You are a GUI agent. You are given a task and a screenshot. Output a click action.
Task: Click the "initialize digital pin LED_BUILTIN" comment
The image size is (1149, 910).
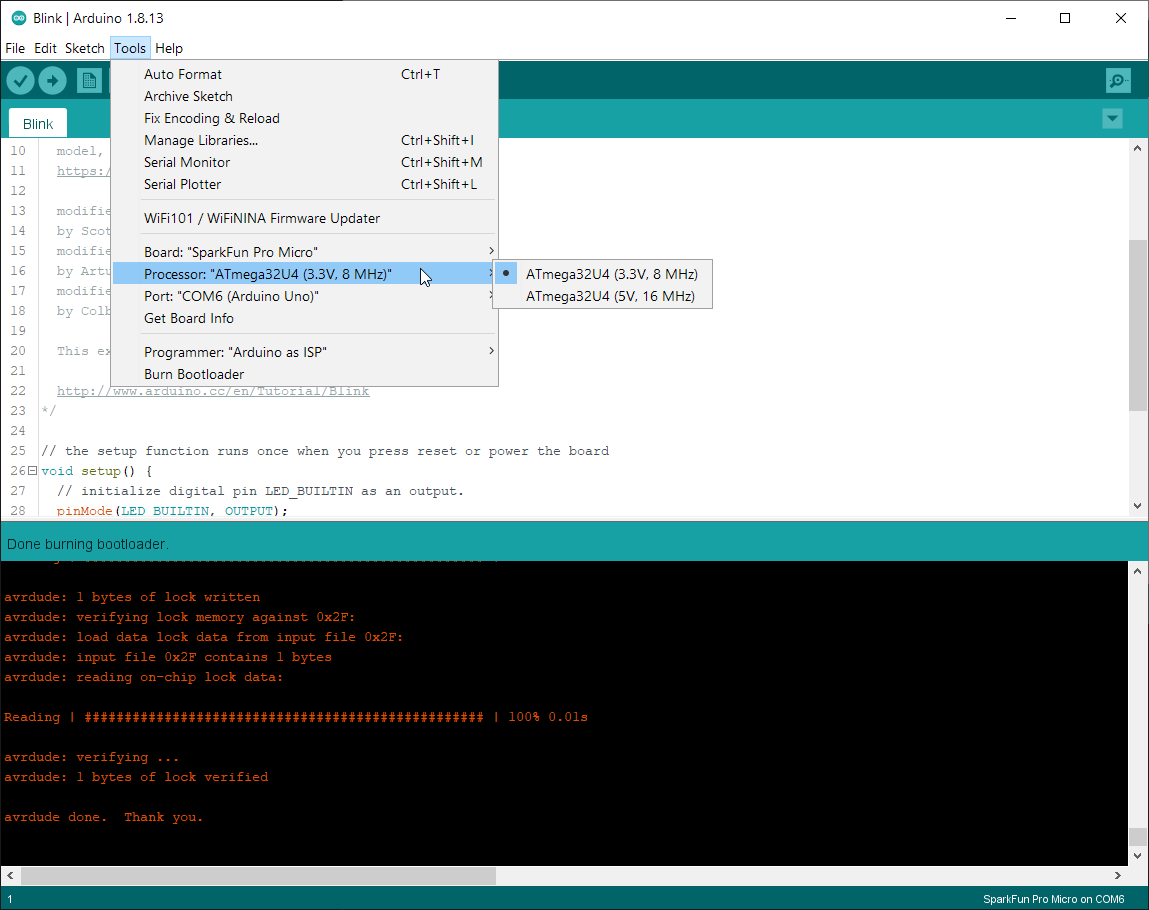[260, 491]
